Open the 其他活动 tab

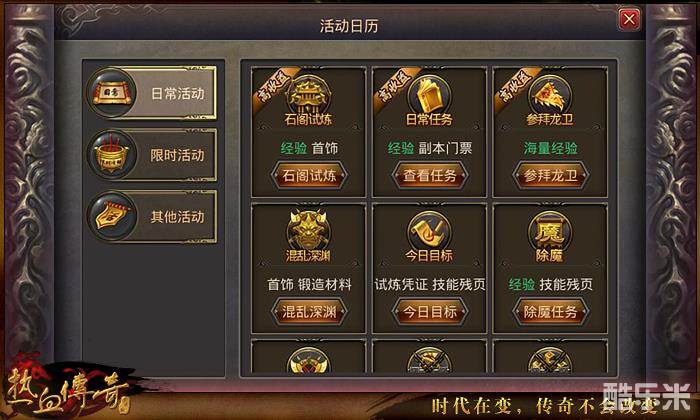pos(152,216)
